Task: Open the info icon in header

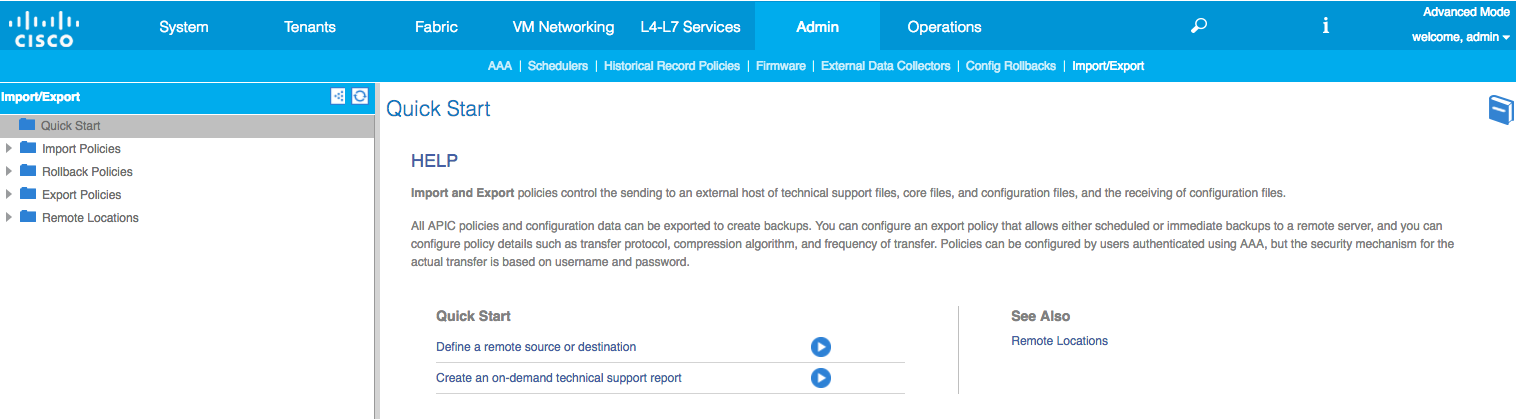Action: click(x=1325, y=27)
